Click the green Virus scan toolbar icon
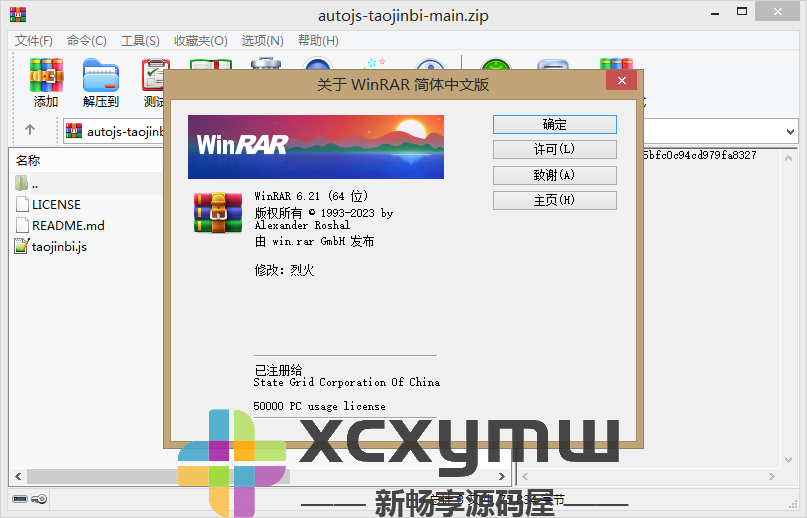The width and height of the screenshot is (807, 518). click(x=496, y=64)
